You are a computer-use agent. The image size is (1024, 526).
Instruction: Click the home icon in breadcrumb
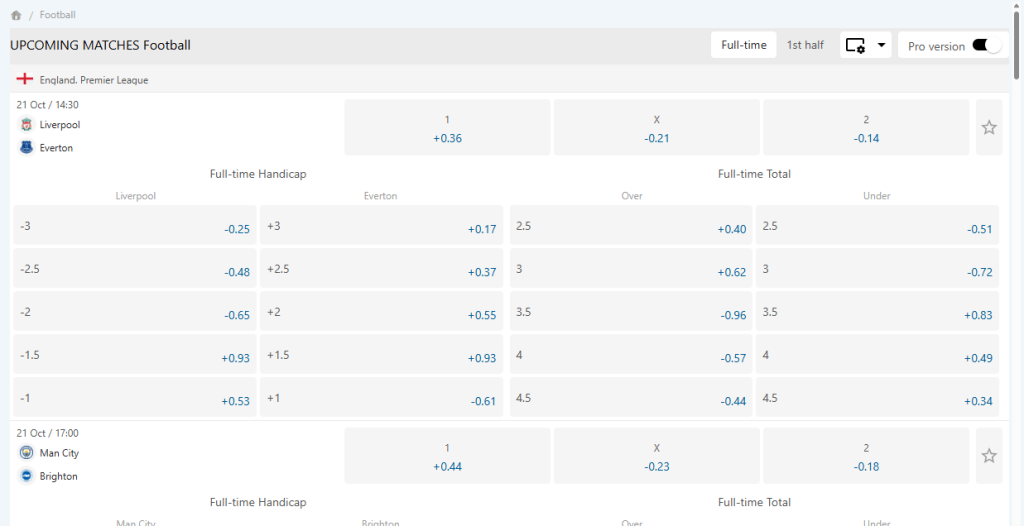16,15
